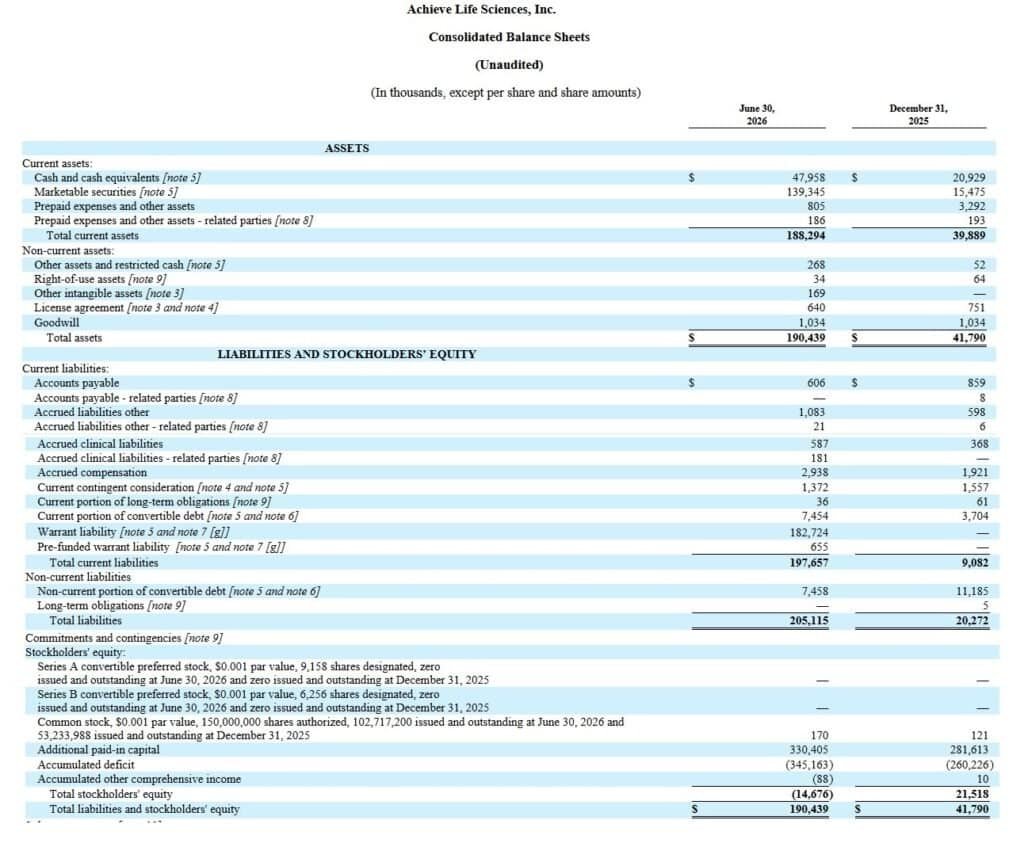Click 'Other intangible assets' value 169
The image size is (1024, 843).
click(816, 294)
